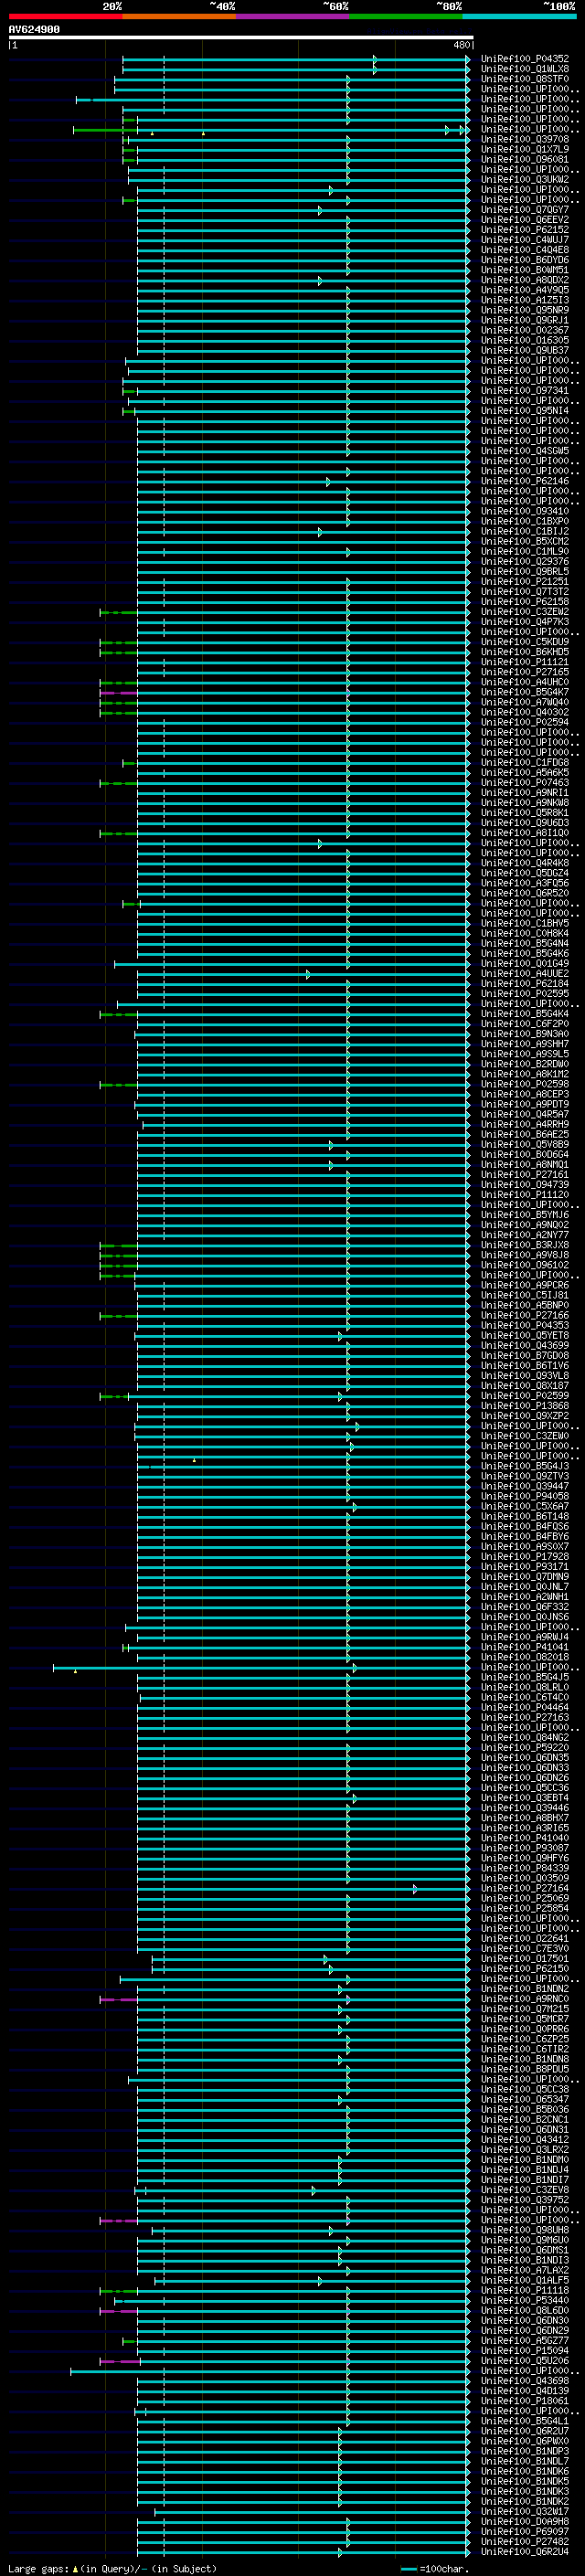Open the hit UniRef100_C3ZEW0
585x2576 pixels.
525,1436
